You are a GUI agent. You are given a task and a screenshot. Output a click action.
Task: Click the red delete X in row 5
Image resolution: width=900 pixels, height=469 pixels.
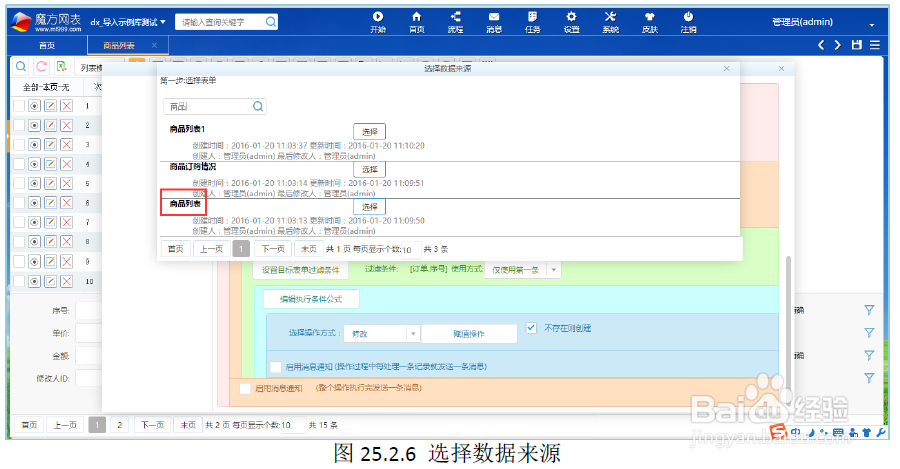click(67, 184)
